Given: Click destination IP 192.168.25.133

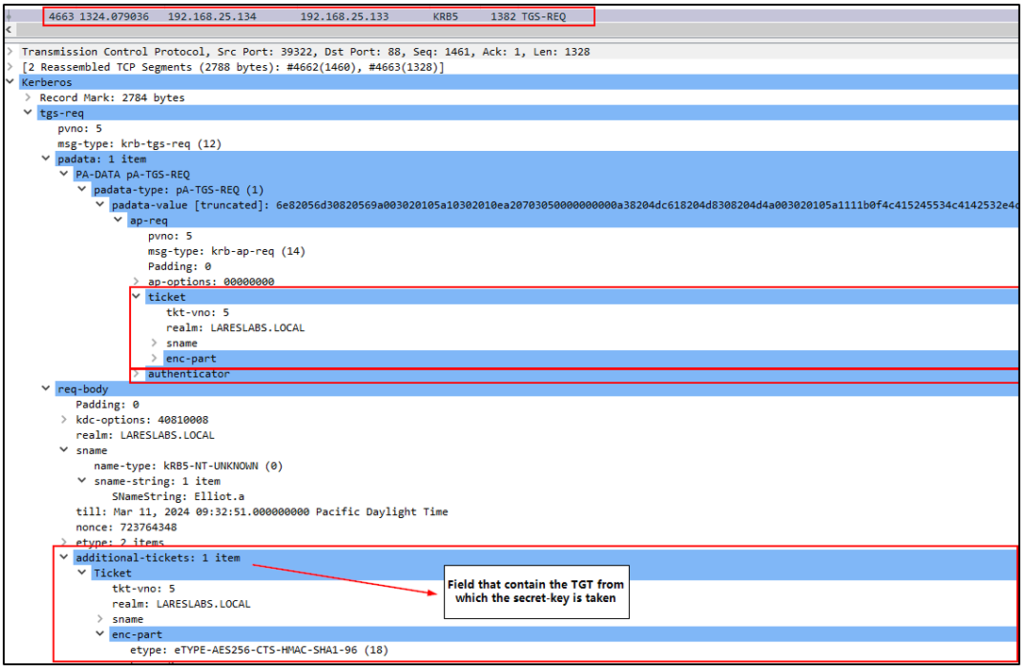Looking at the screenshot, I should [x=344, y=16].
